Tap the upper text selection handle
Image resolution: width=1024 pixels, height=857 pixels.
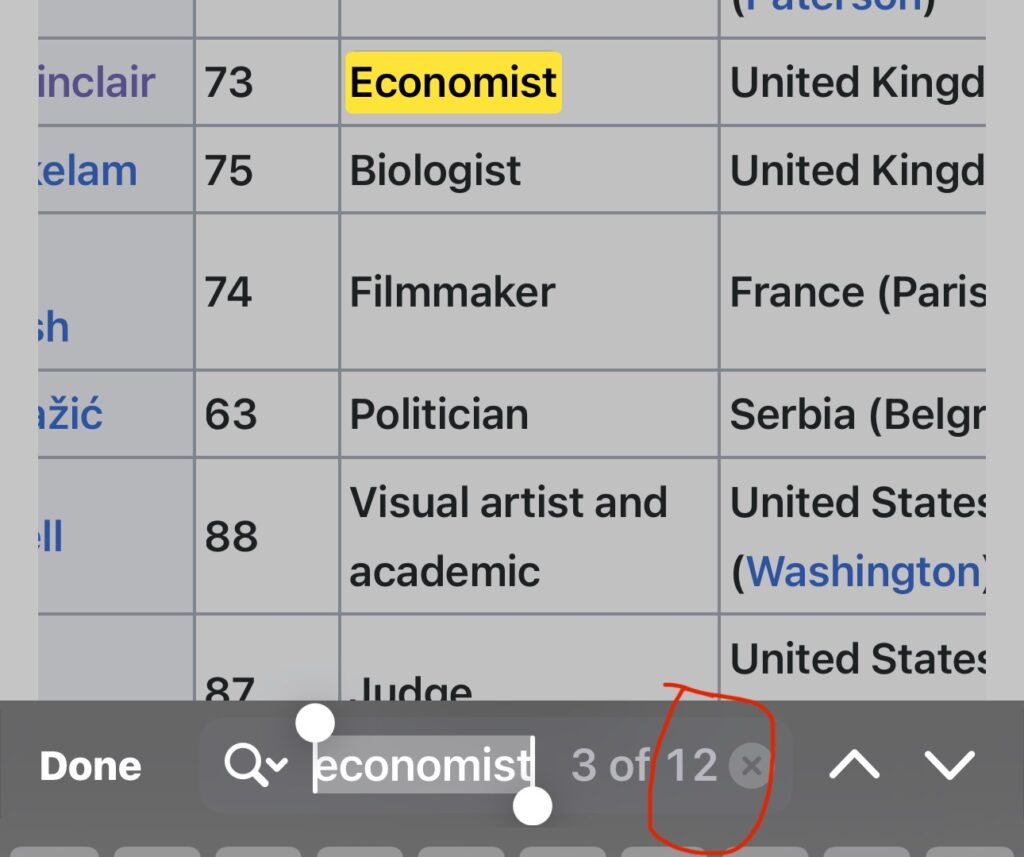tap(315, 721)
